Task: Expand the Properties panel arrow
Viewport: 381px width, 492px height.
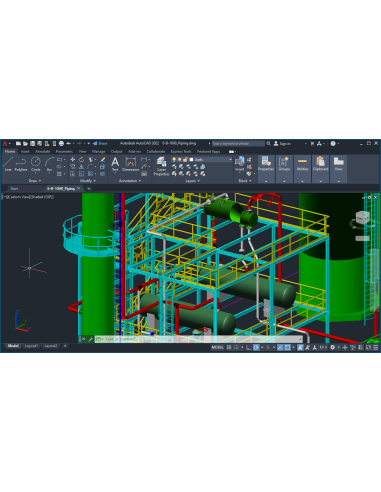Action: point(266,181)
